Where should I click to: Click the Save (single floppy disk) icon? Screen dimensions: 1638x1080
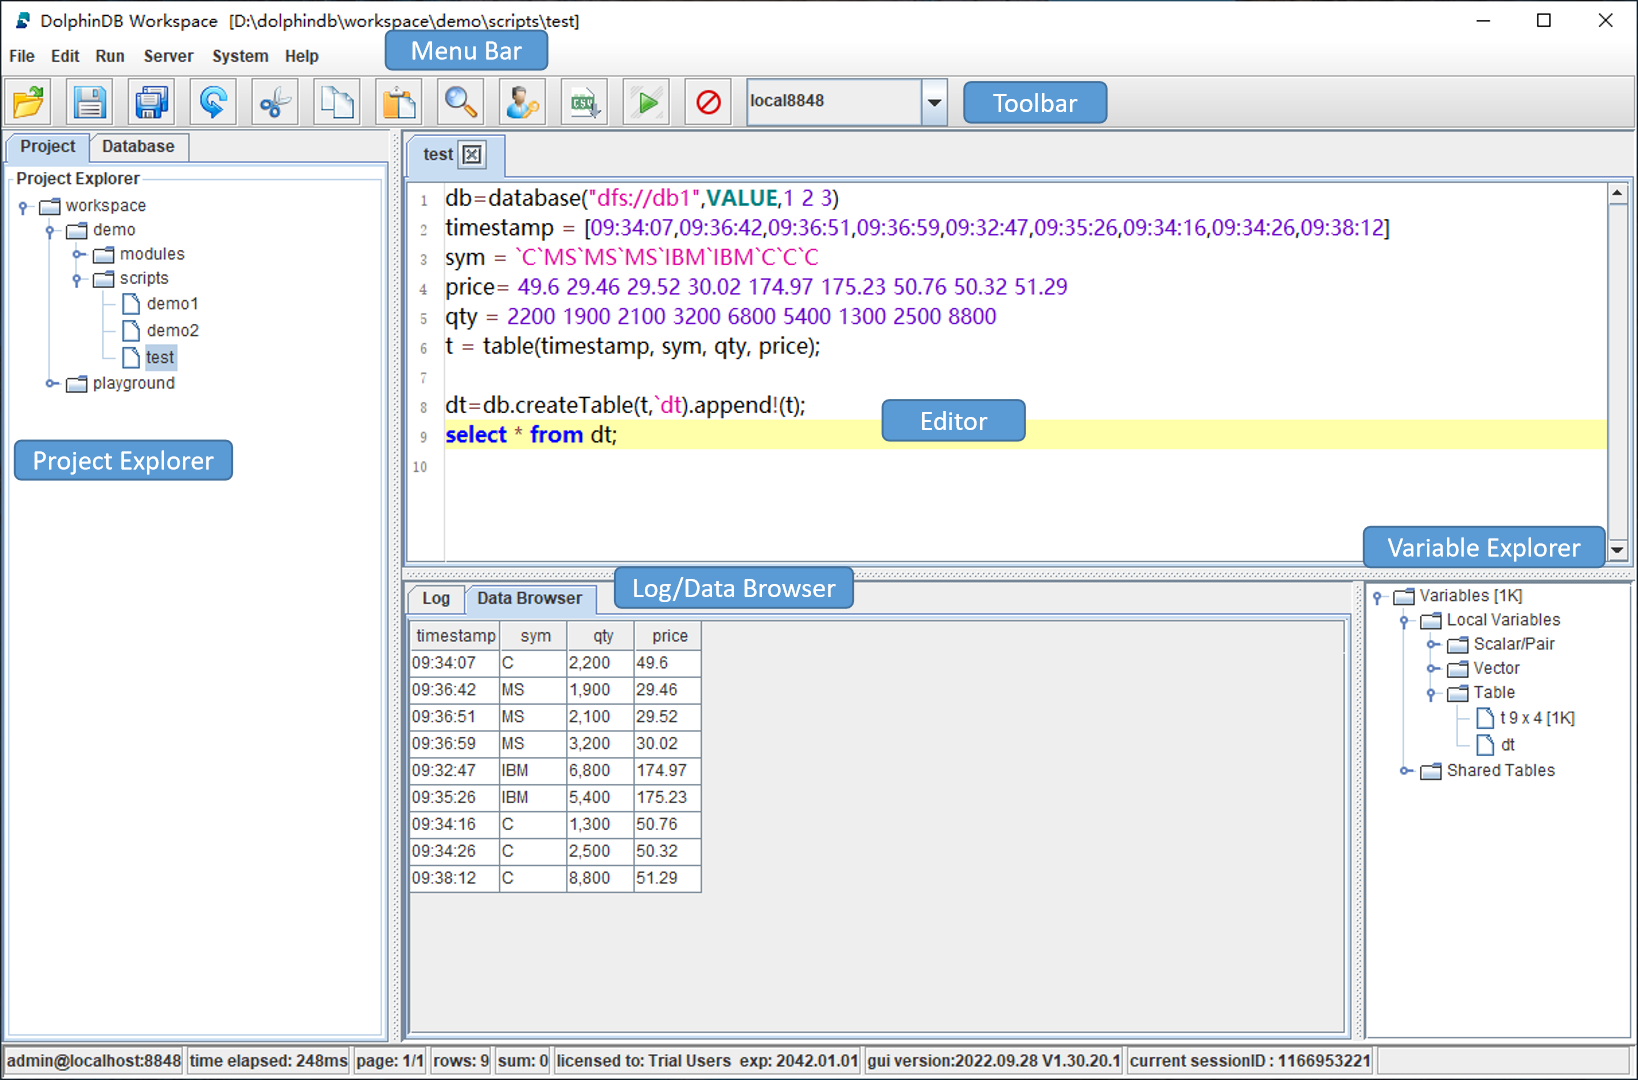click(90, 102)
